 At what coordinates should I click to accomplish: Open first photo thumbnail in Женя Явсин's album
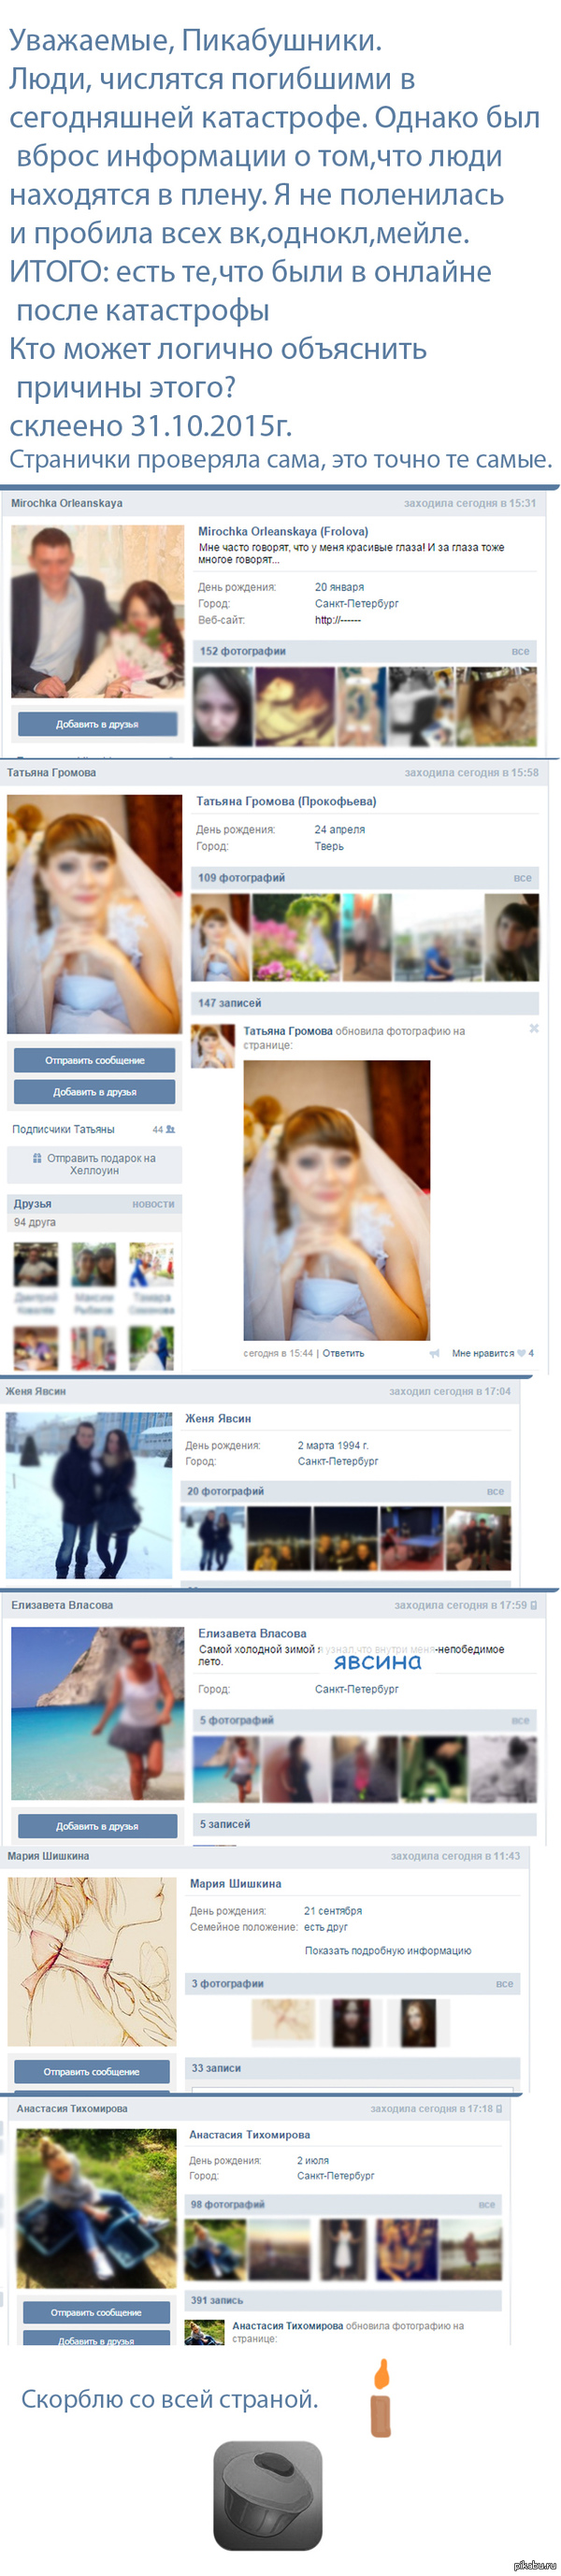(212, 1538)
